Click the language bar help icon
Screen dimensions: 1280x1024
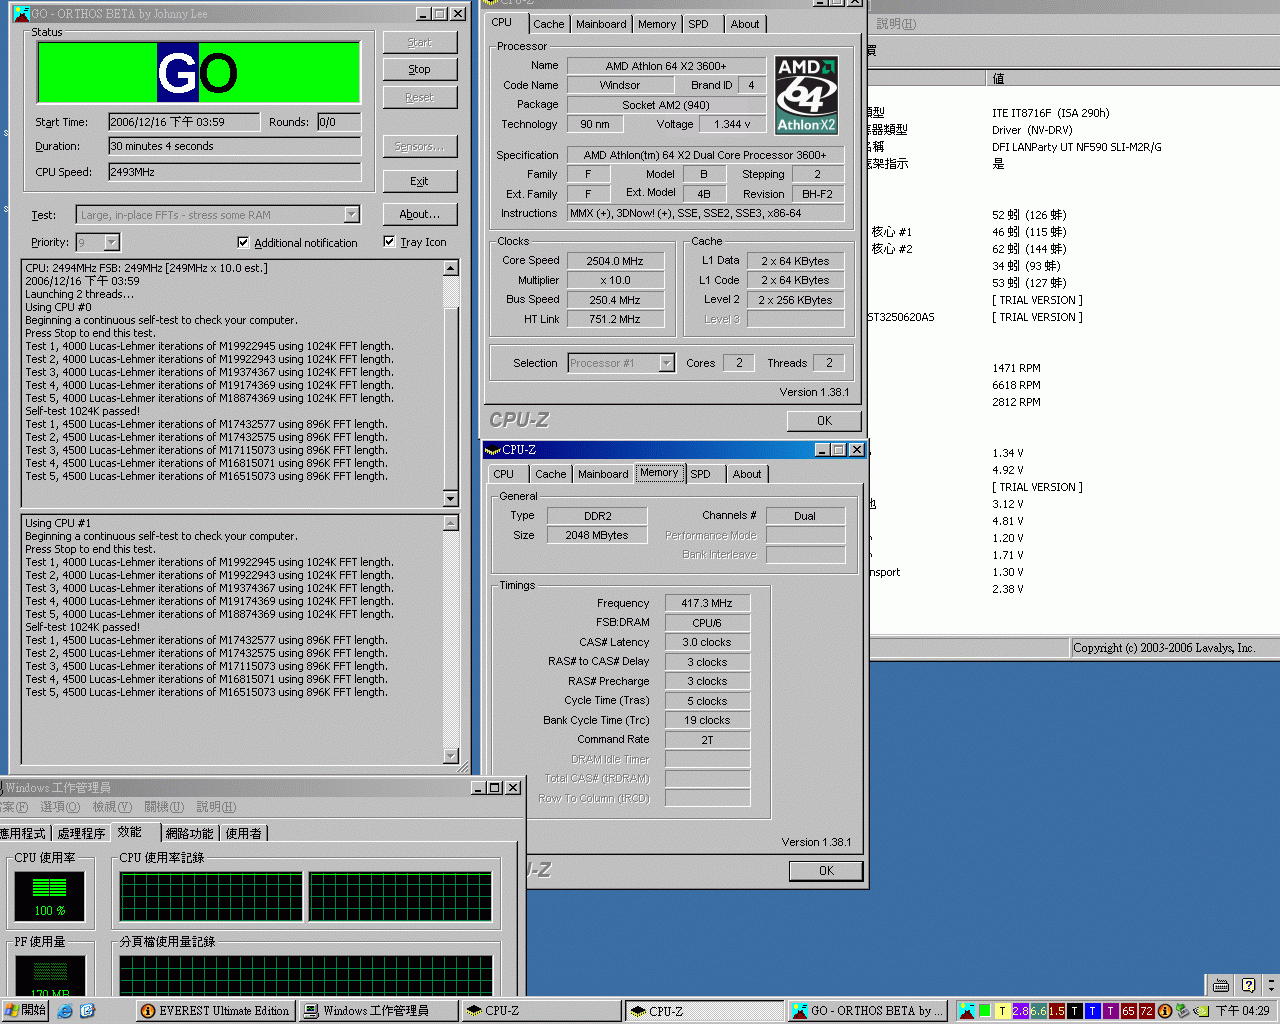pyautogui.click(x=1247, y=985)
